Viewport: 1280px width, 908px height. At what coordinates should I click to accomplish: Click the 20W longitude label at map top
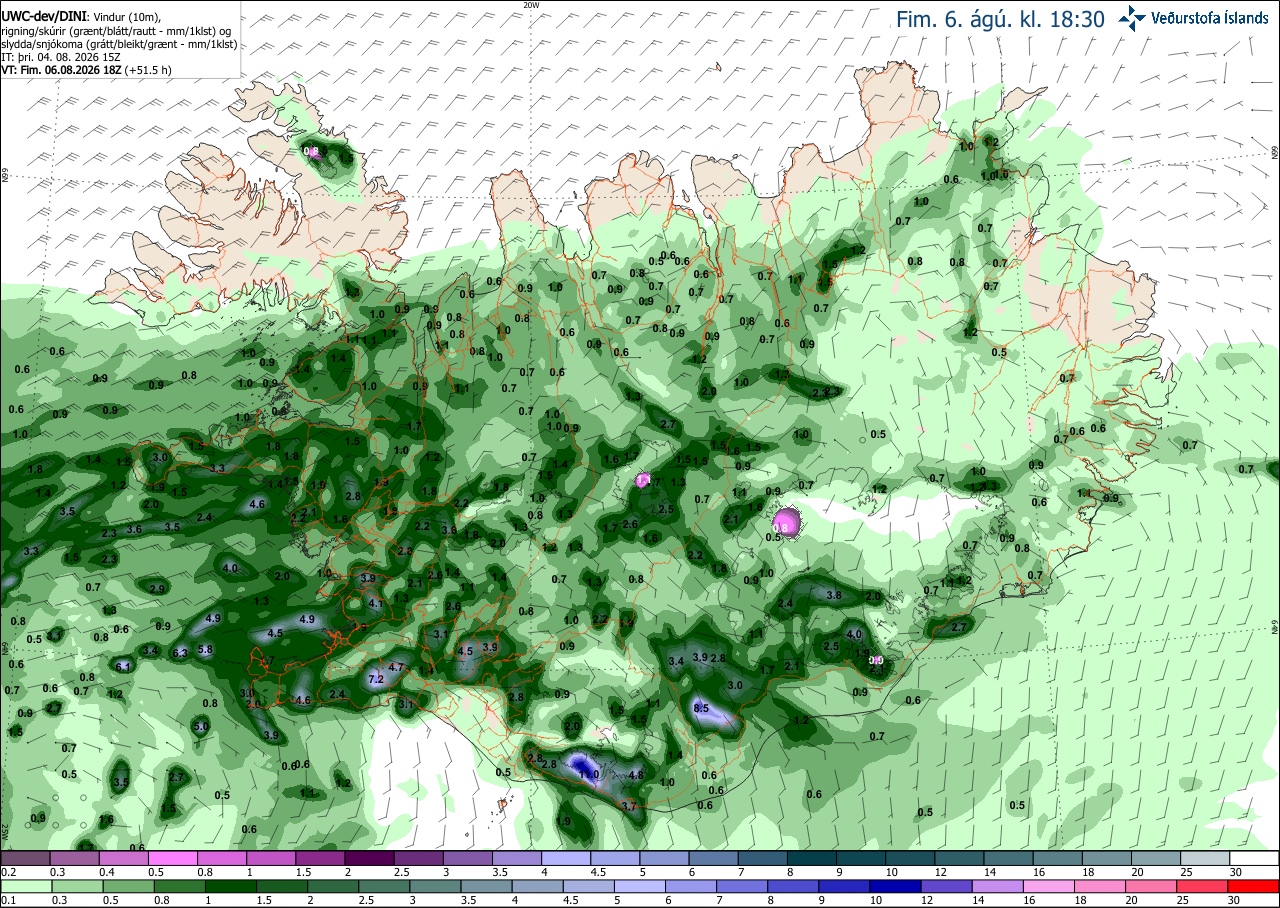point(531,5)
